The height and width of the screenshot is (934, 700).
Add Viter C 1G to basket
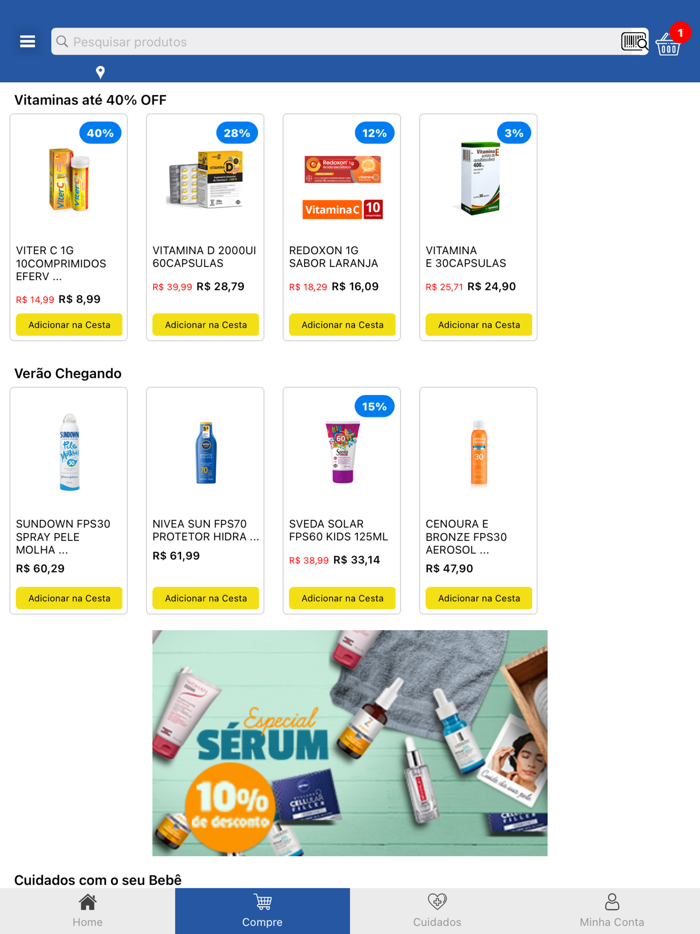coord(69,325)
